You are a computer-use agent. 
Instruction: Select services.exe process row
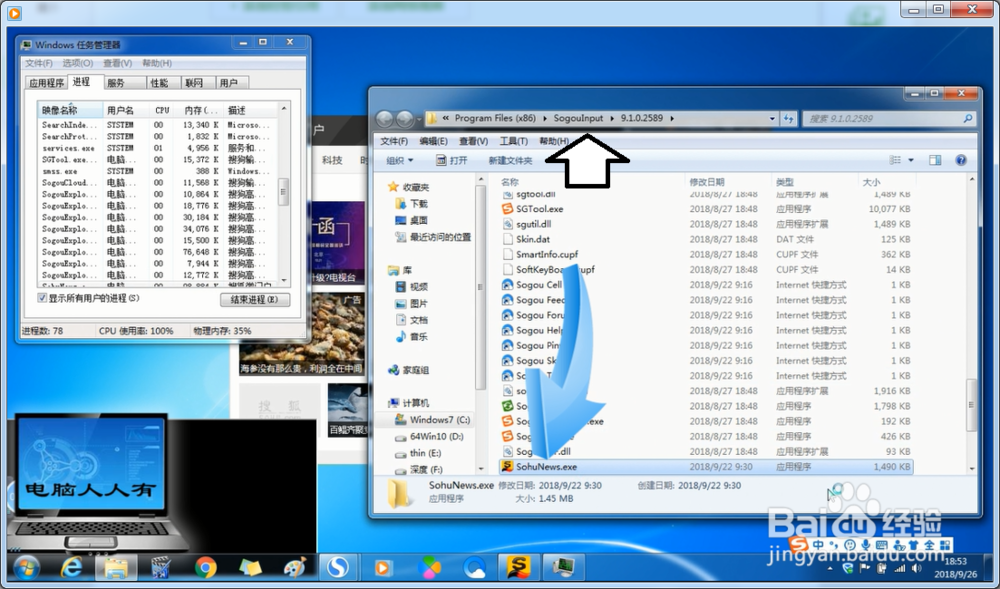click(157, 148)
